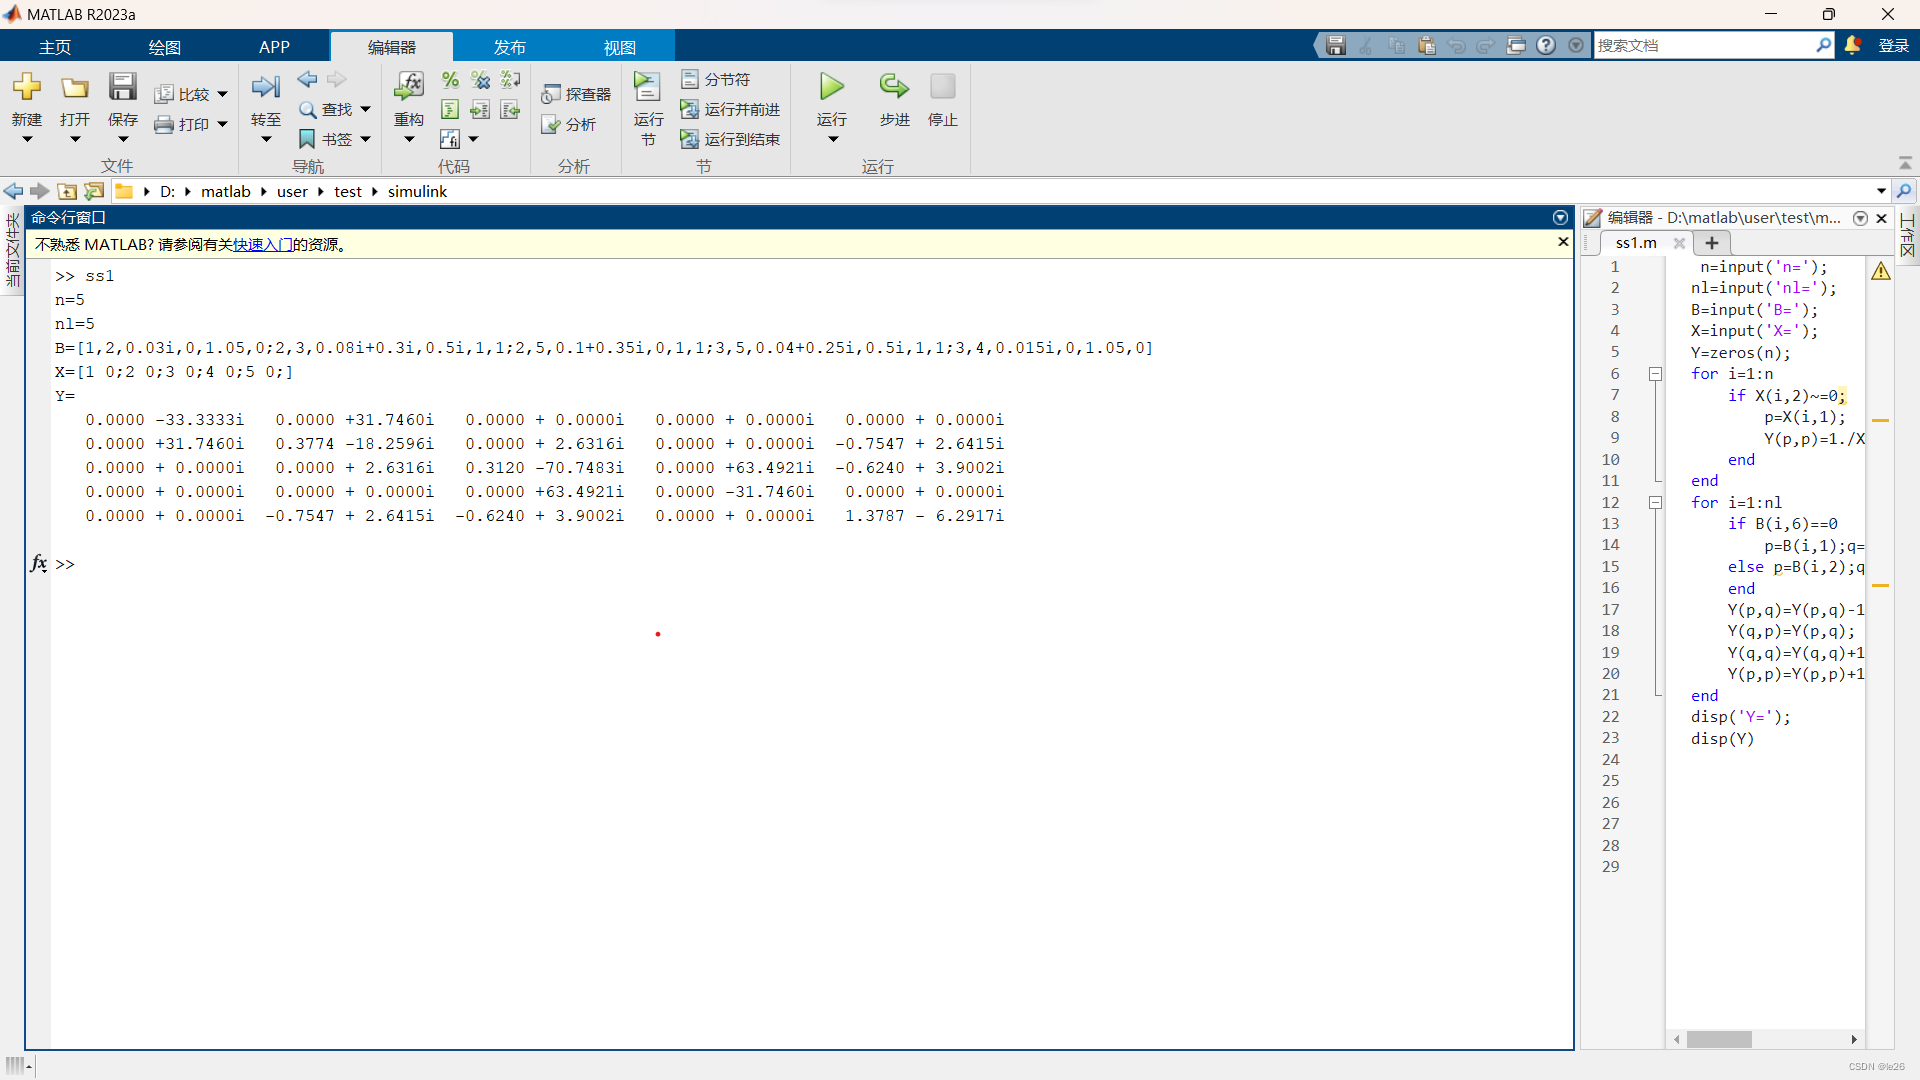Run the script with the green Run arrow

[x=832, y=87]
